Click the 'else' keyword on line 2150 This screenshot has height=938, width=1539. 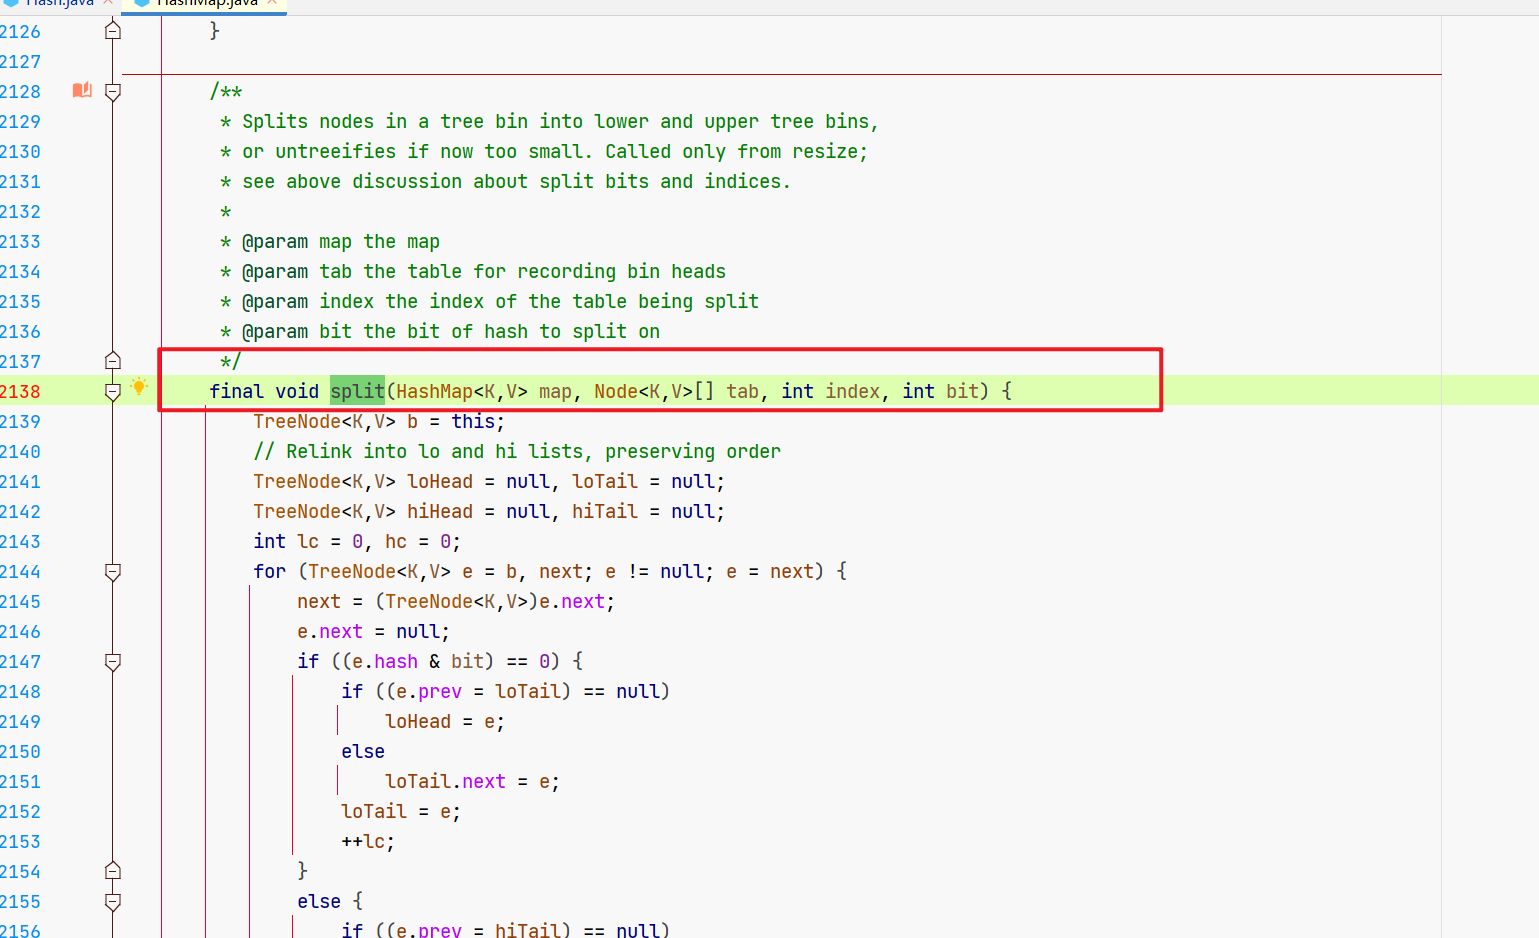(363, 751)
